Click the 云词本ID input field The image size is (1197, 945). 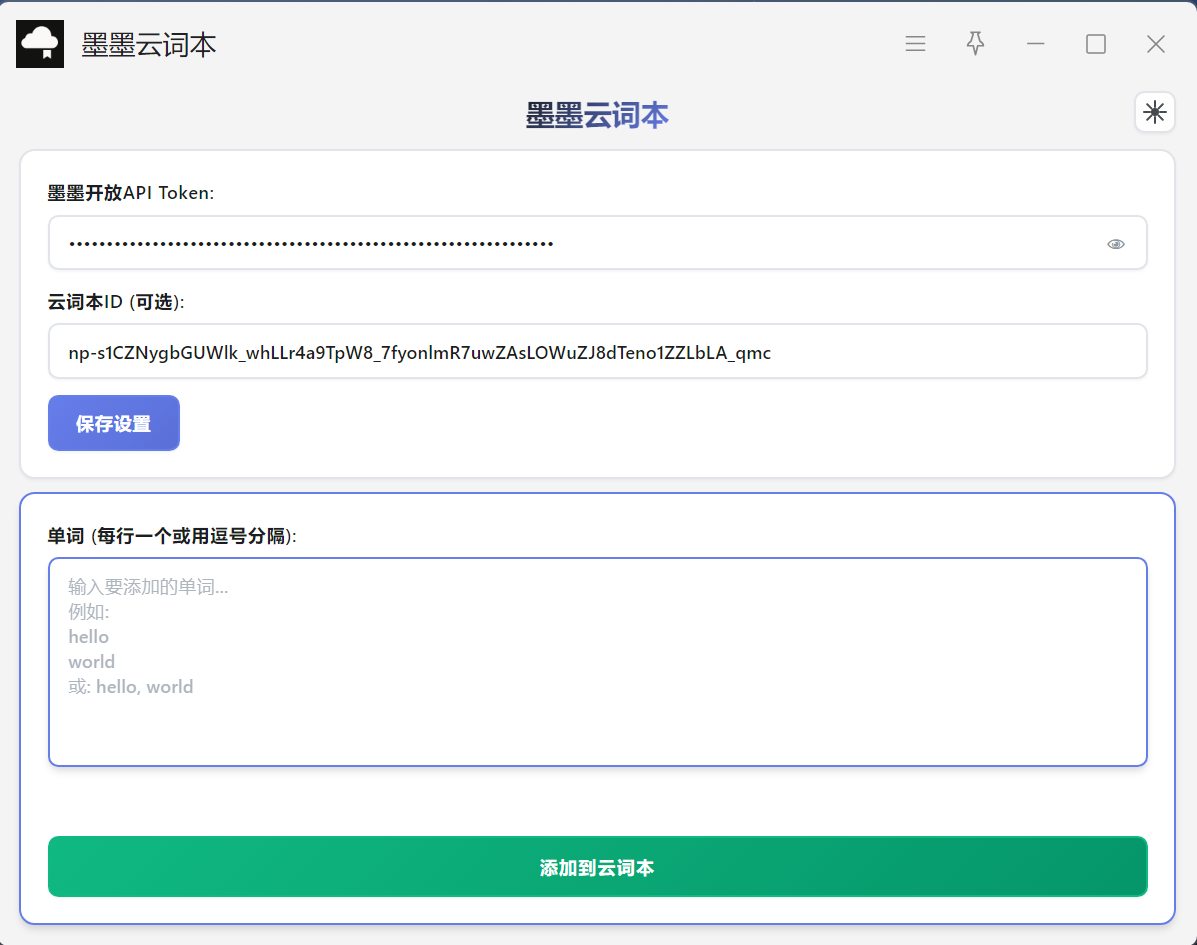tap(597, 351)
